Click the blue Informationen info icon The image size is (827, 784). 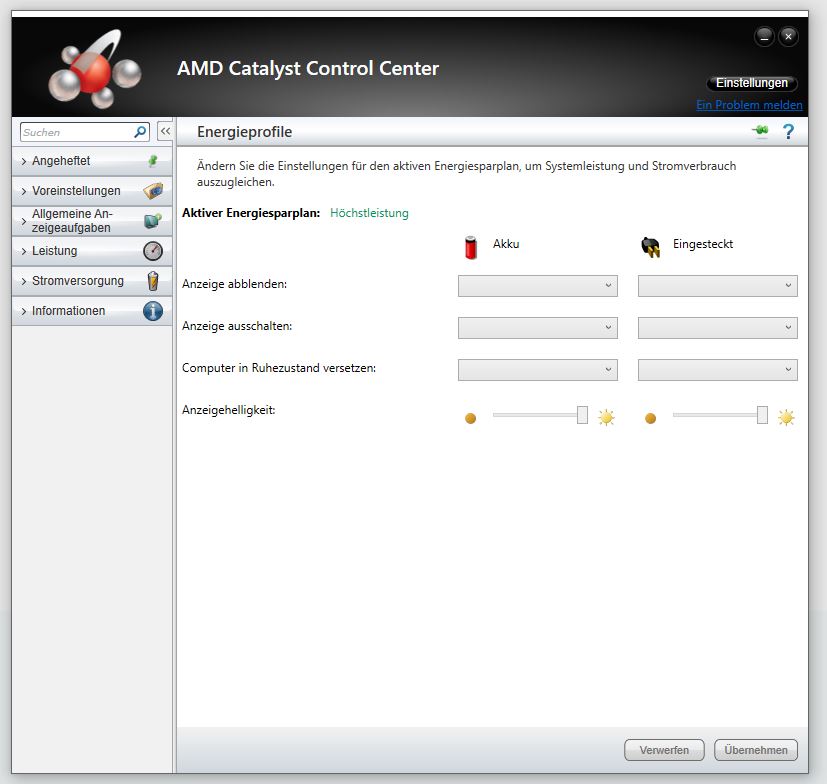(x=153, y=311)
